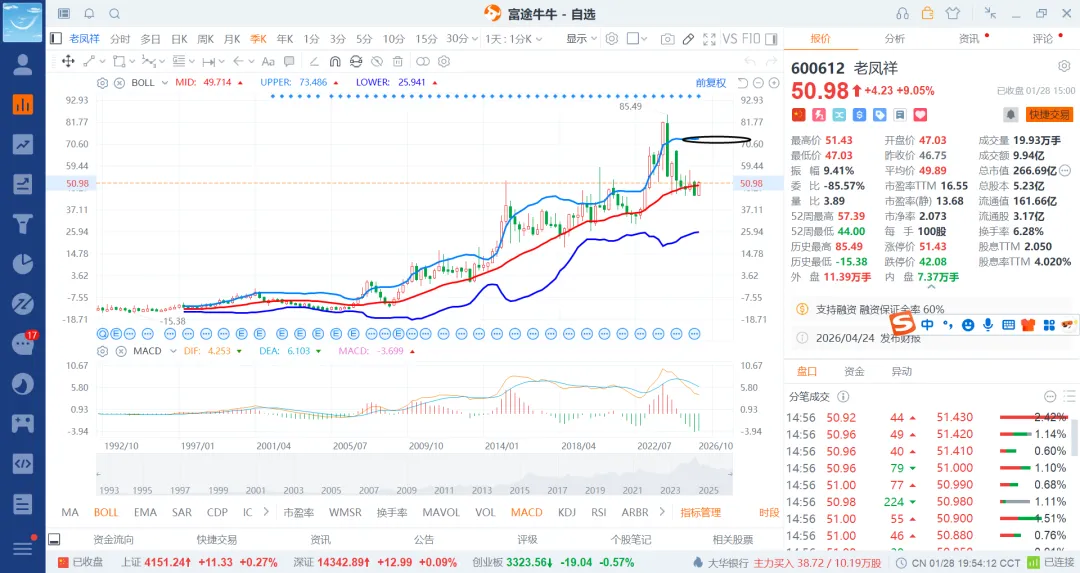The image size is (1080, 573).
Task: Open the code brackets sidebar icon
Action: [x=23, y=463]
